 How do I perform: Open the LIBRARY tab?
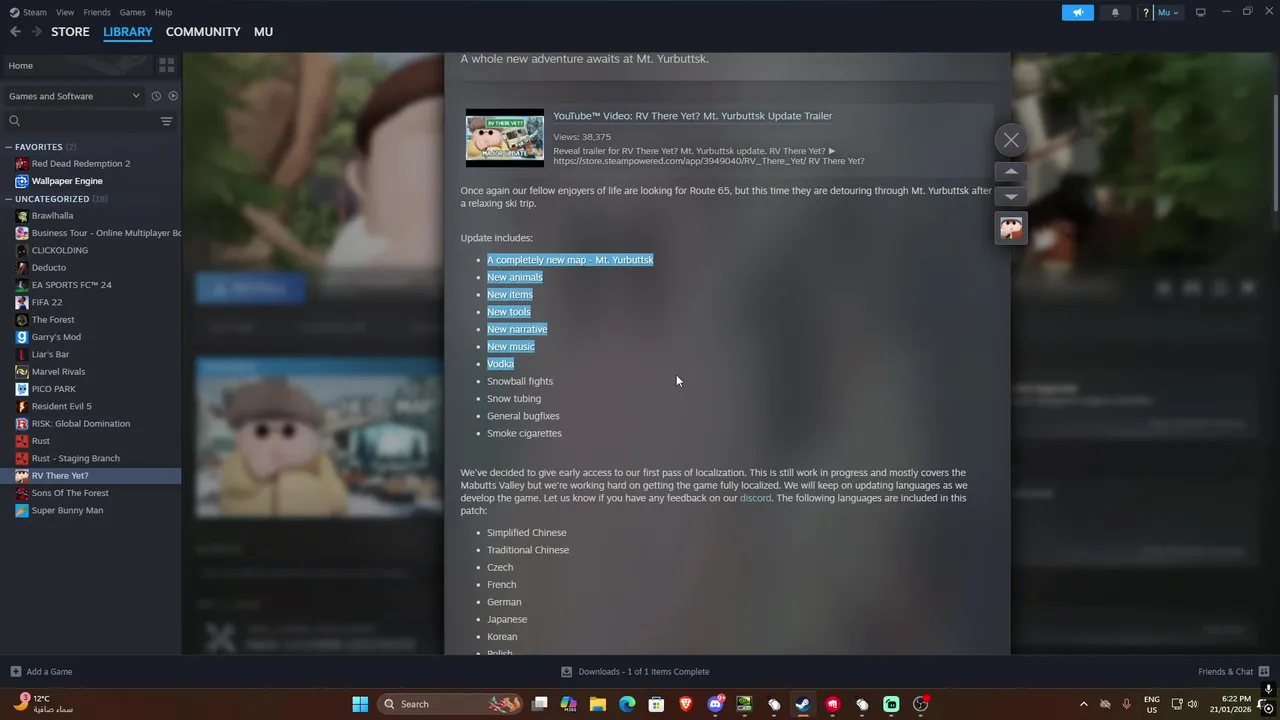[128, 32]
